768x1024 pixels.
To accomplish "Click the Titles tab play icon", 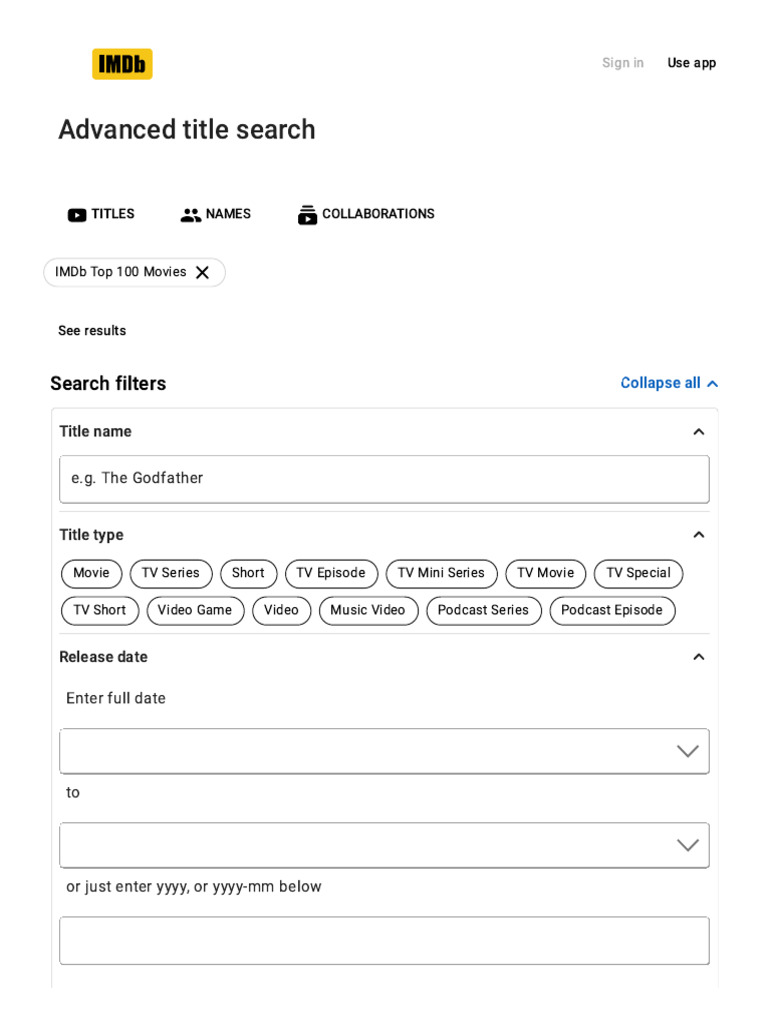I will tap(77, 215).
